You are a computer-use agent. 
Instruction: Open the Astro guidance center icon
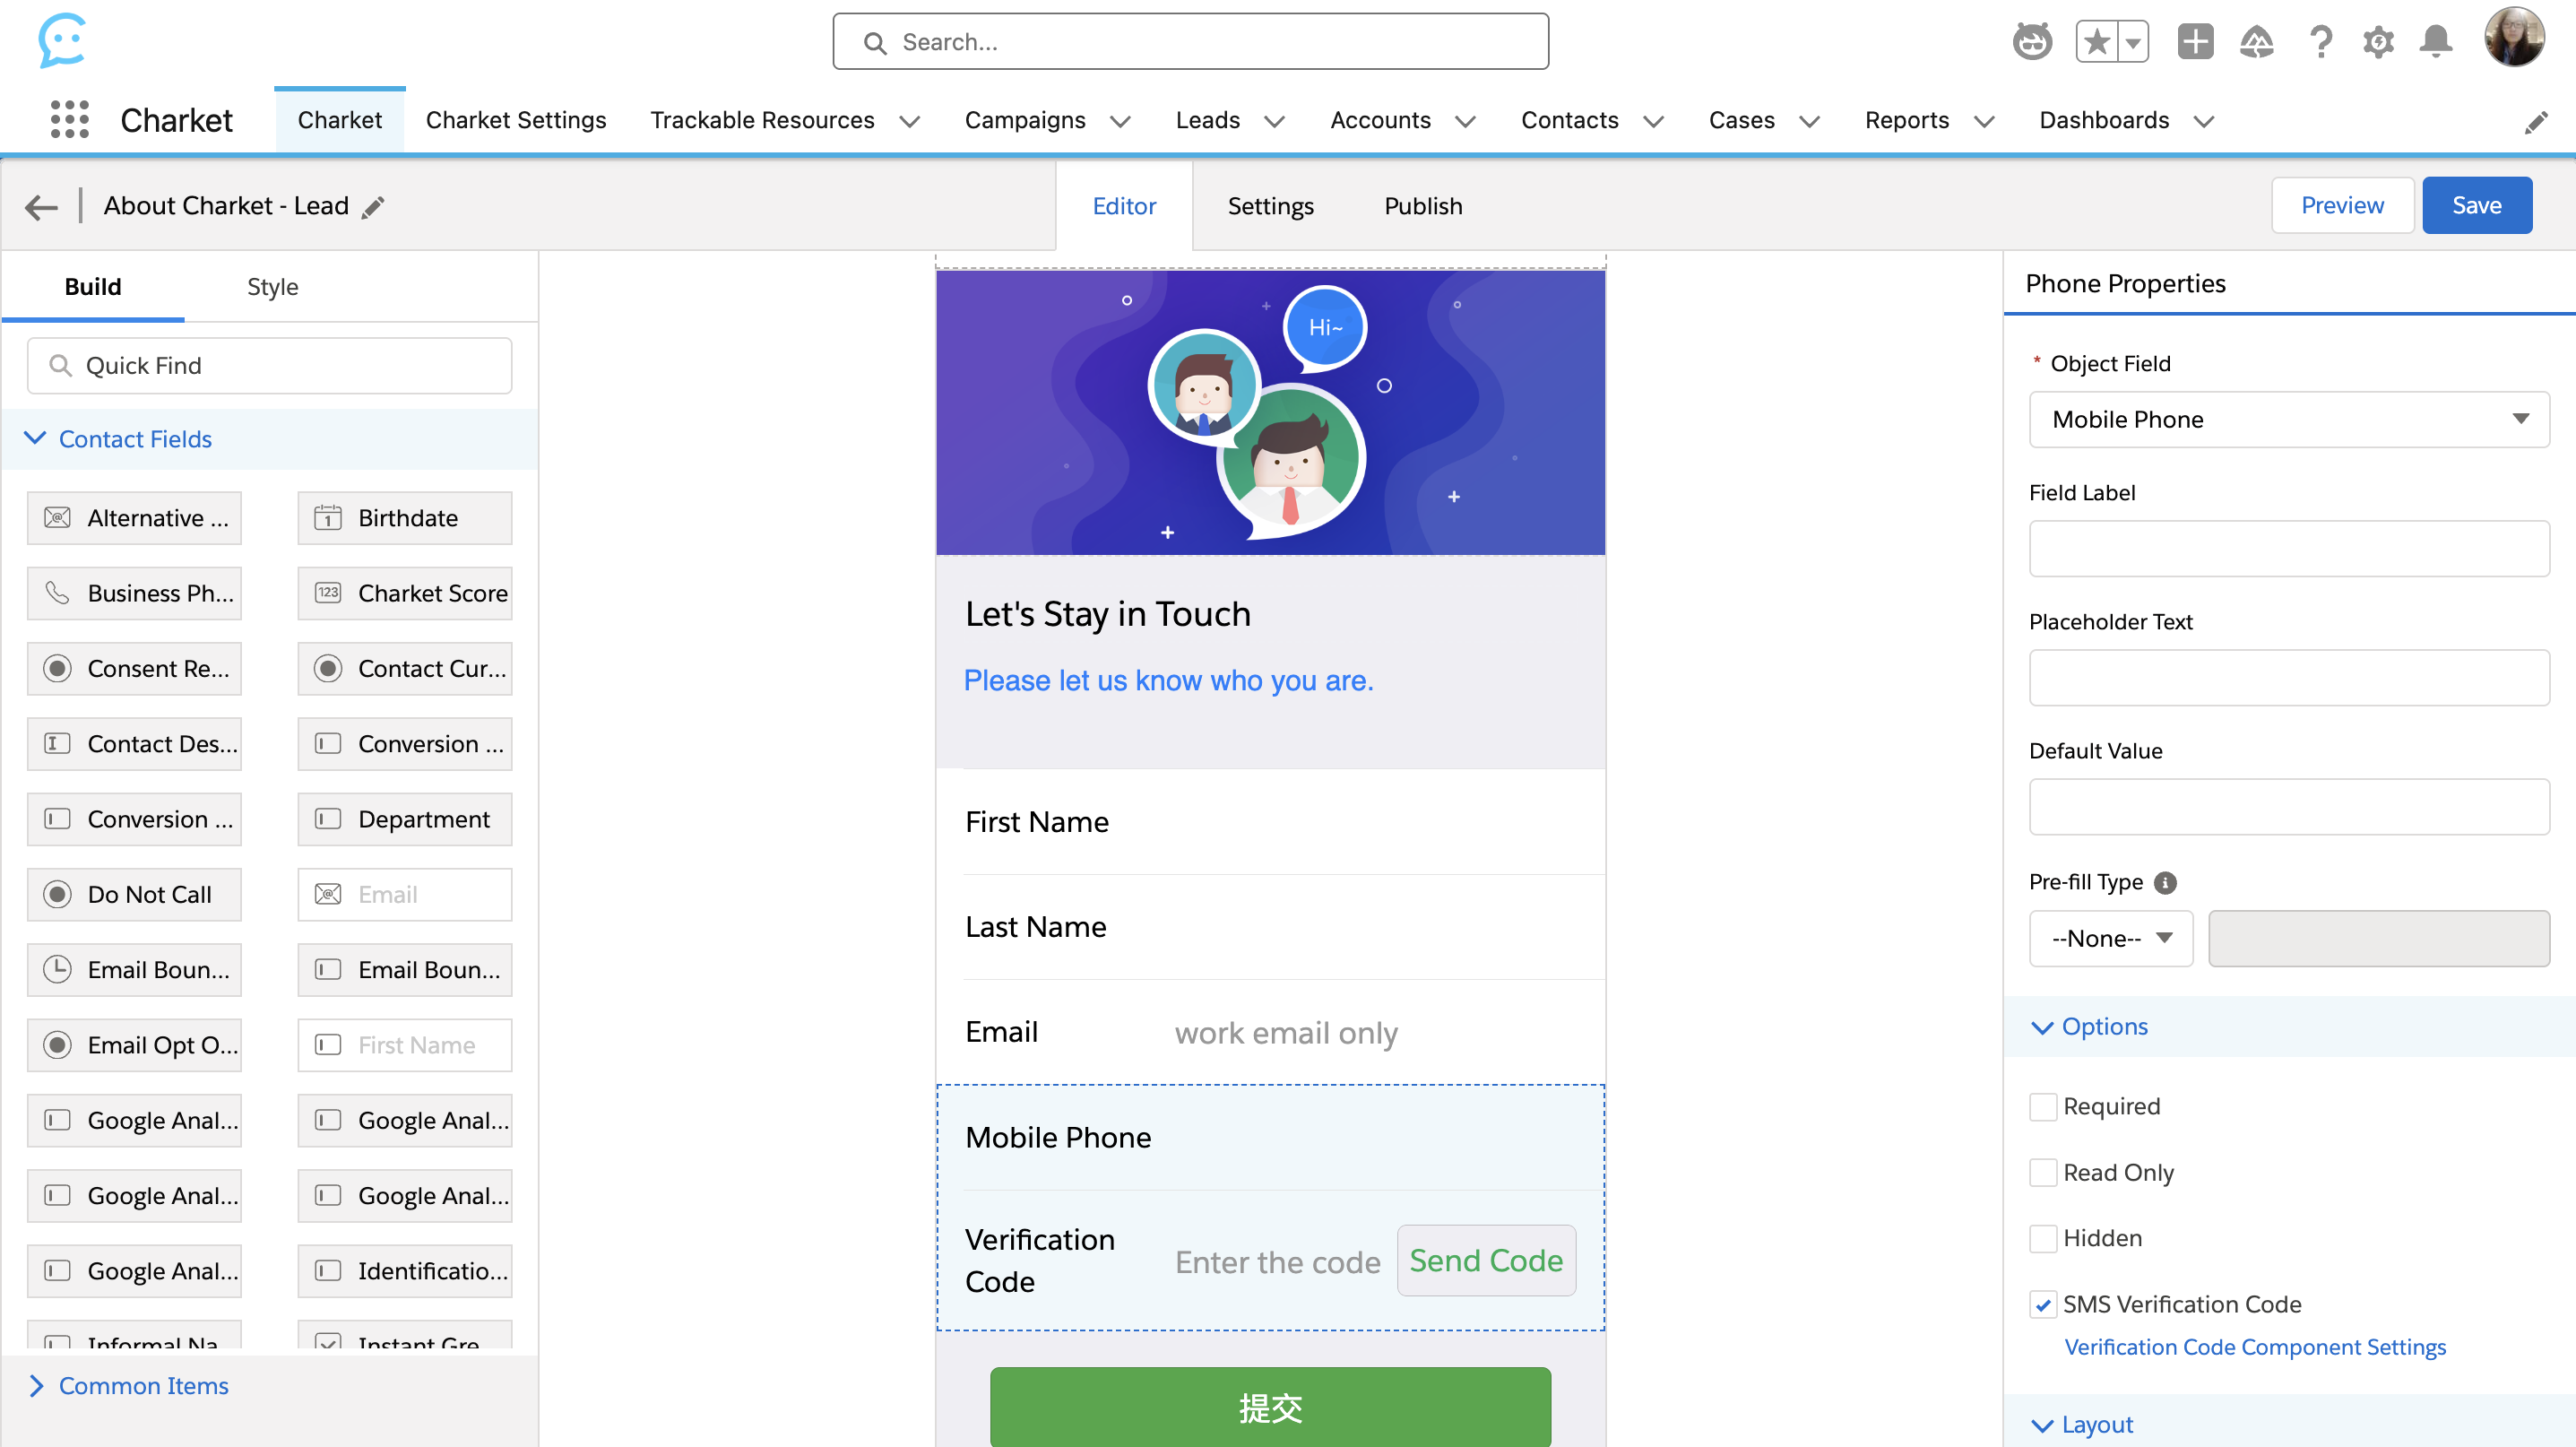point(2032,42)
